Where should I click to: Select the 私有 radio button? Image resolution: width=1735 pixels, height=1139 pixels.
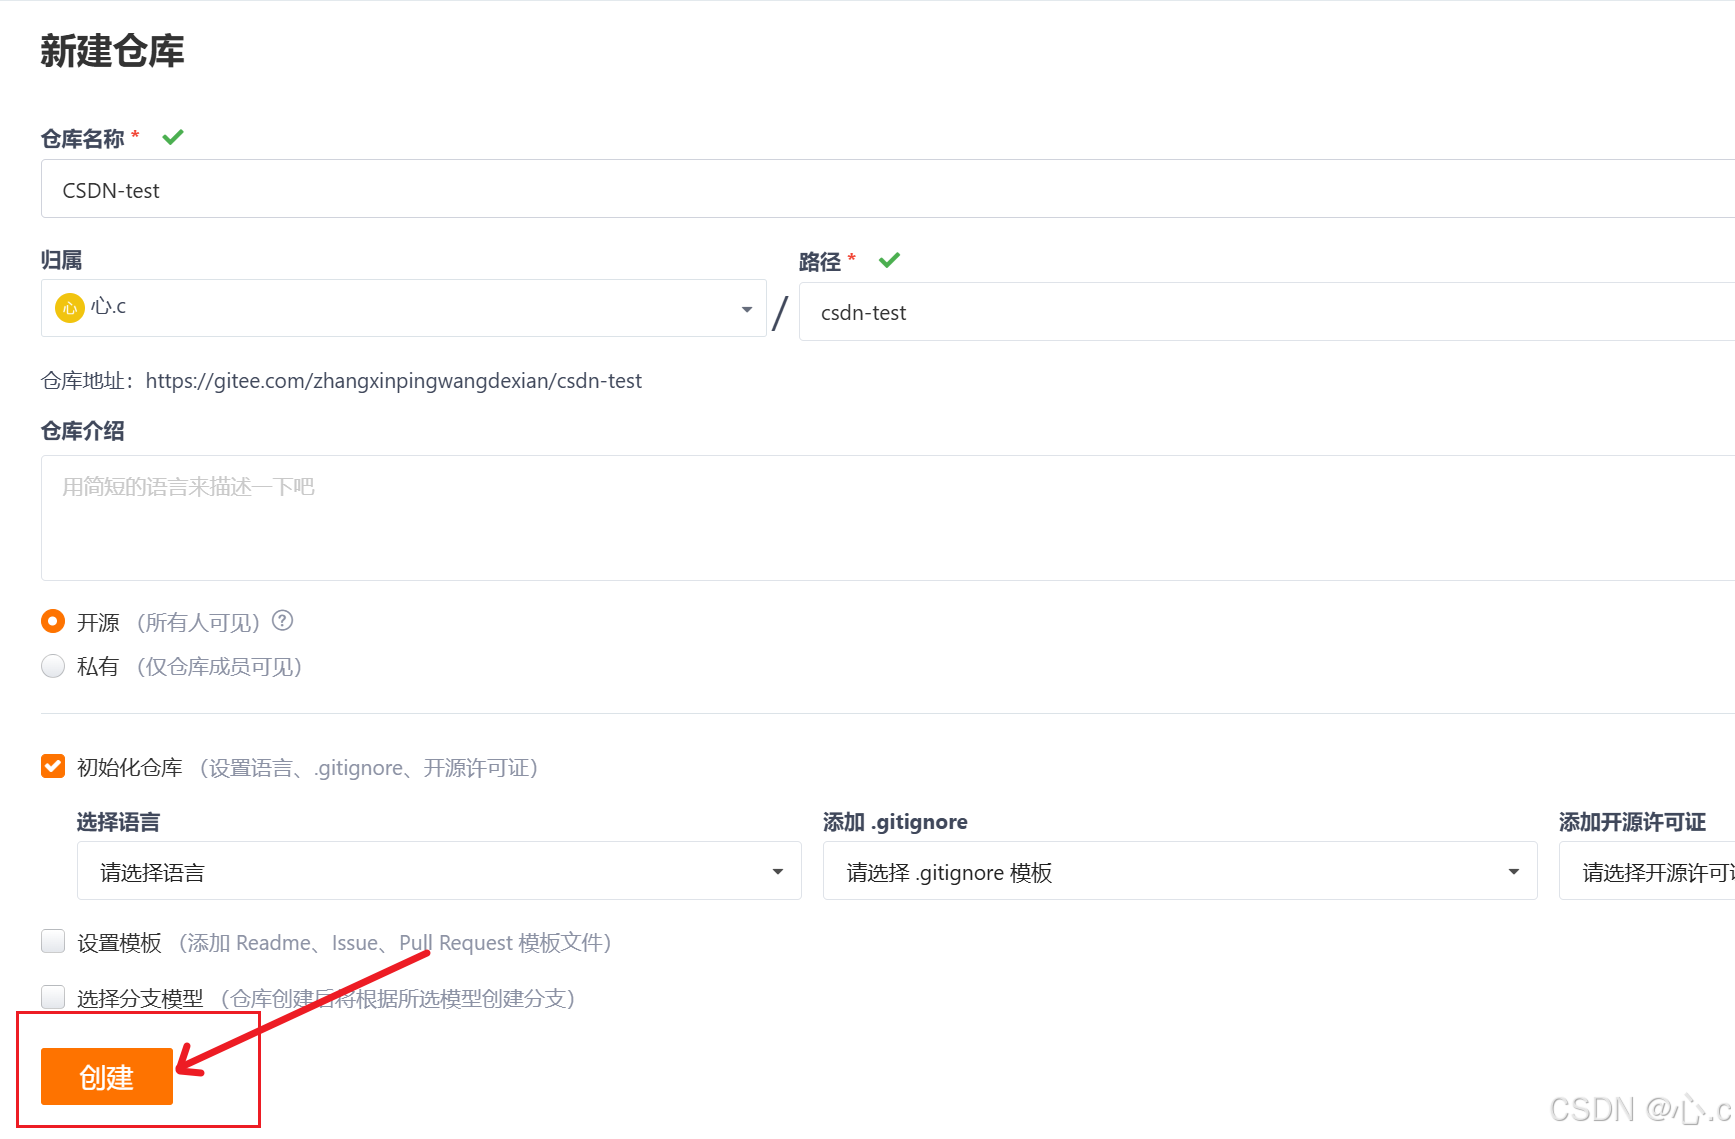[53, 666]
